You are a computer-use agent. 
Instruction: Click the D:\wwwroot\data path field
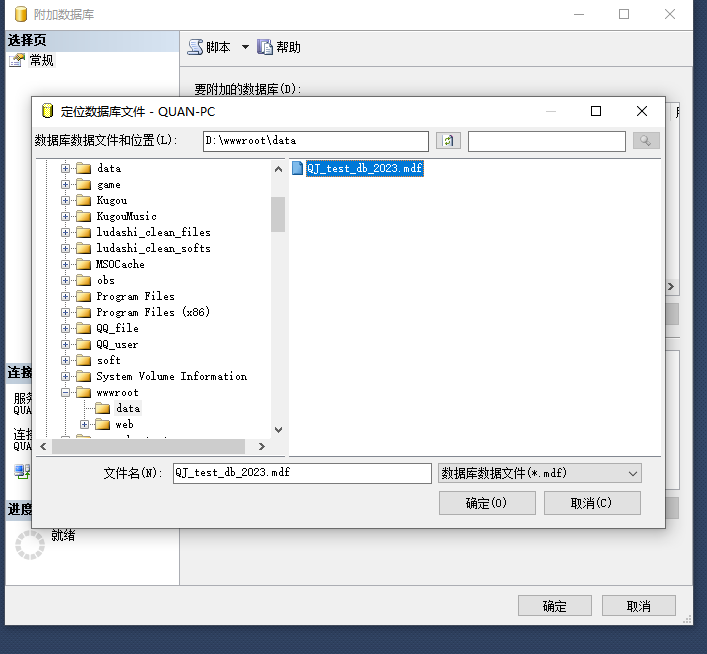pos(315,141)
